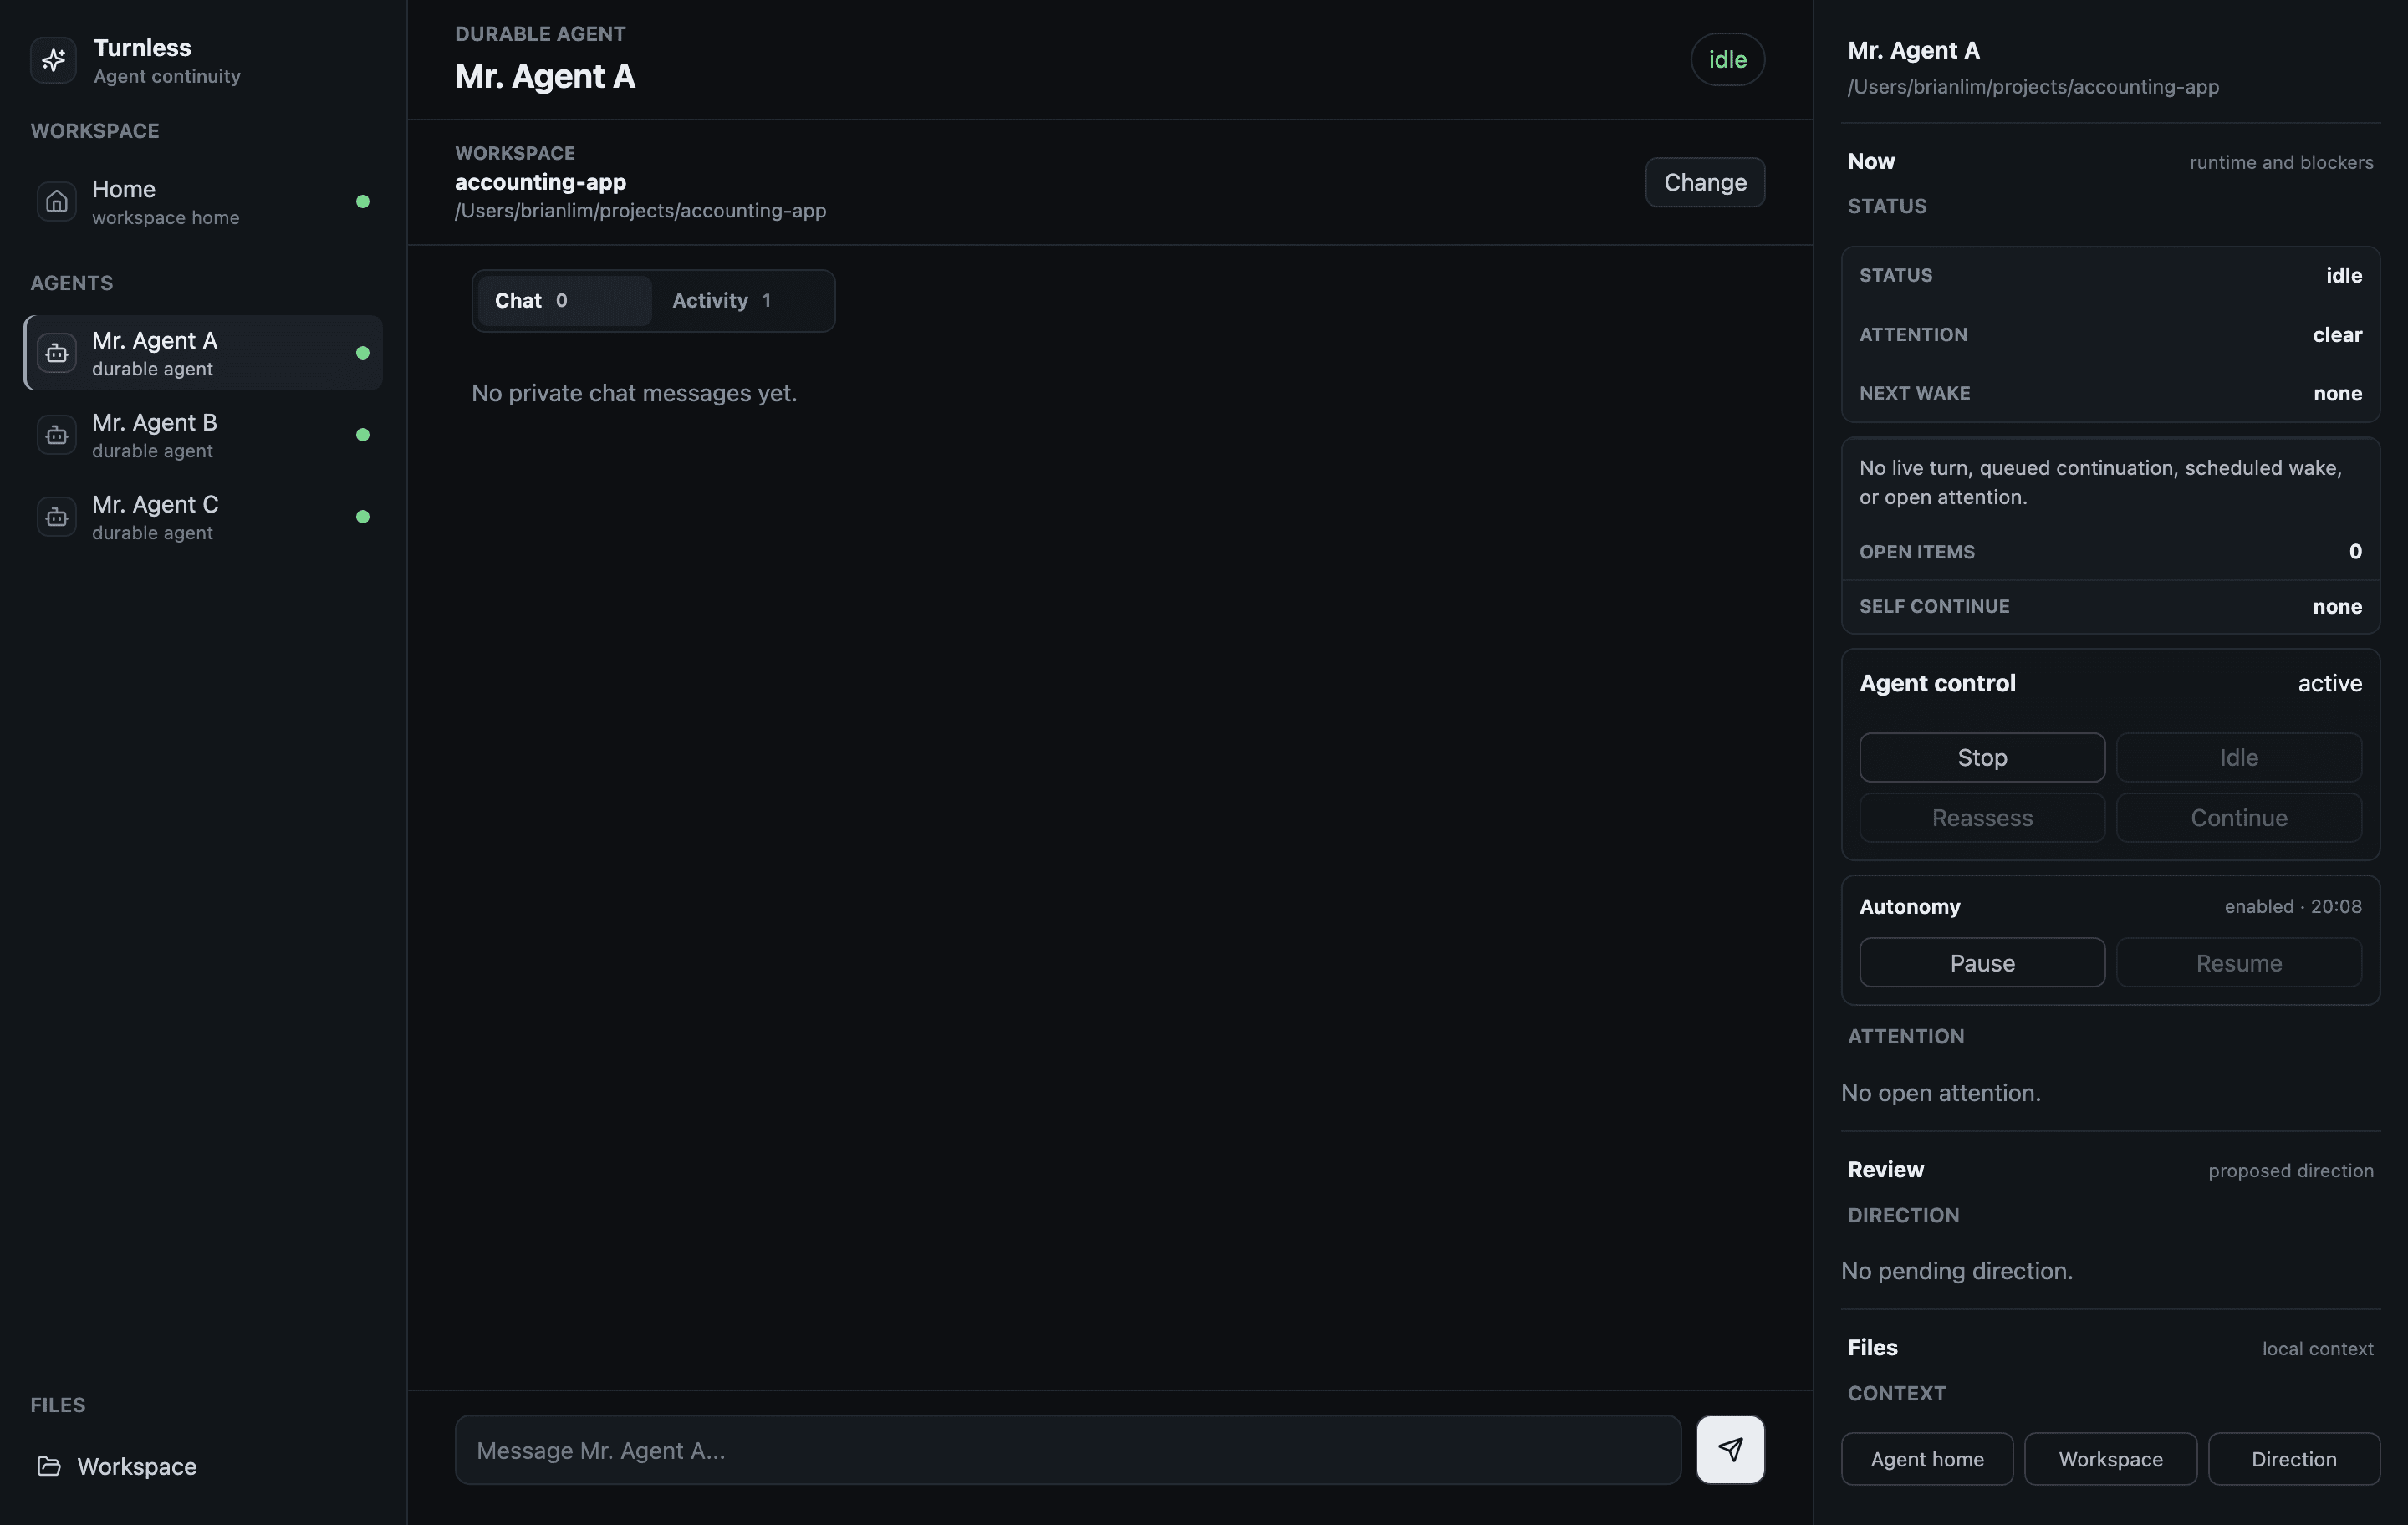Click the 'No live turn, queued continuation' note
The height and width of the screenshot is (1525, 2408).
click(2100, 482)
